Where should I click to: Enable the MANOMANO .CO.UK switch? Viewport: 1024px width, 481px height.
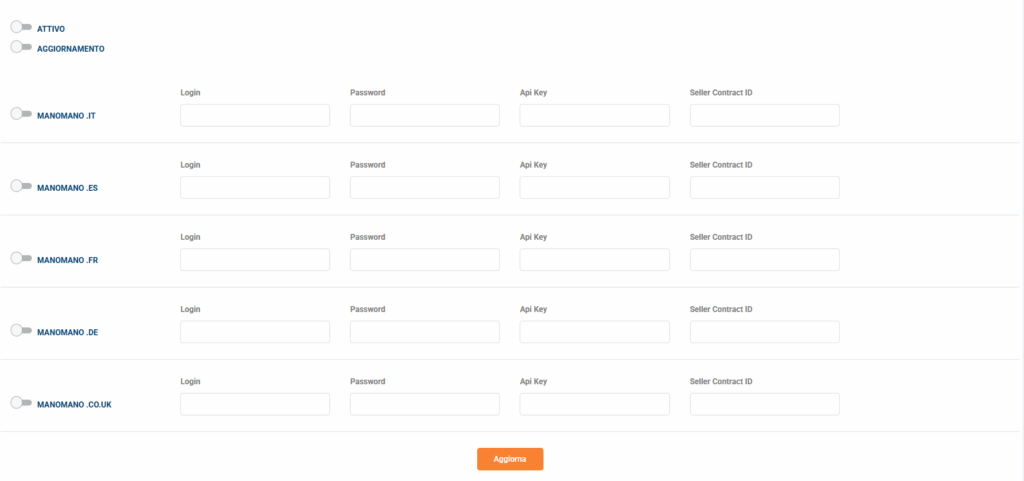[x=22, y=403]
